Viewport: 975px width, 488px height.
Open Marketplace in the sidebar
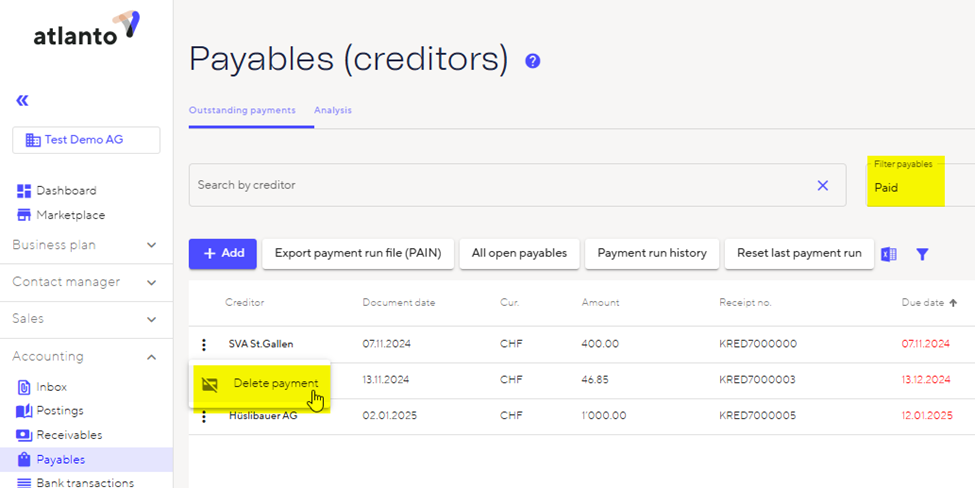70,215
